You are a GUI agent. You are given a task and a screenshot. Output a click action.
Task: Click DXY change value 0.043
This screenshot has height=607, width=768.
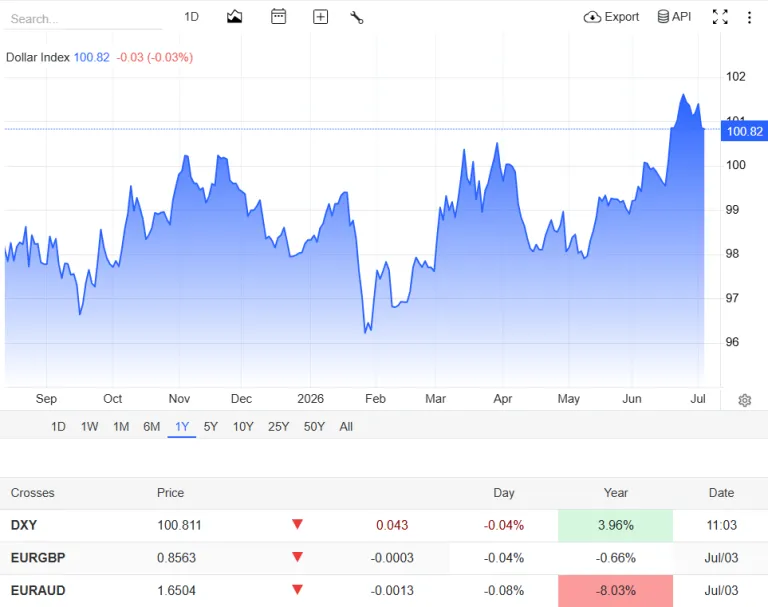(x=392, y=525)
